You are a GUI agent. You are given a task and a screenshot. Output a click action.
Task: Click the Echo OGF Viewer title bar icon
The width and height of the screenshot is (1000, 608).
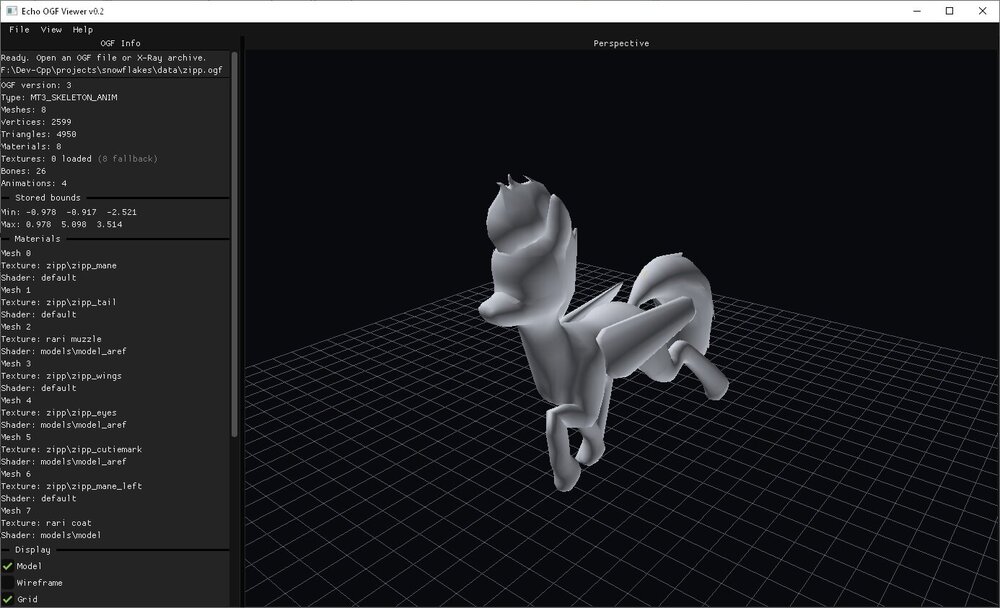[11, 11]
